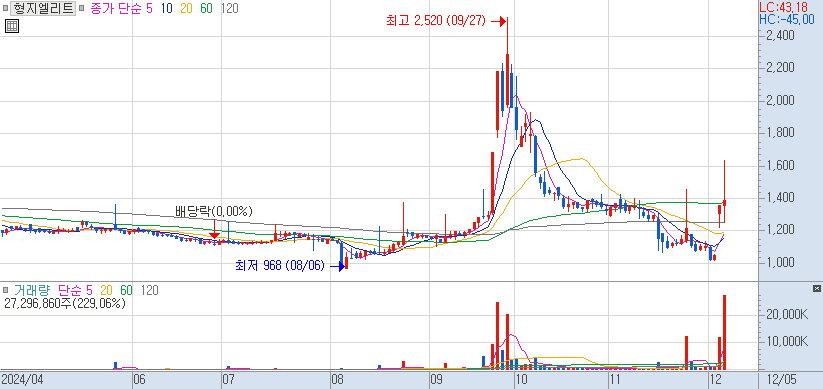Click the 최고 2,520 (09/27) high annotation

[x=436, y=21]
